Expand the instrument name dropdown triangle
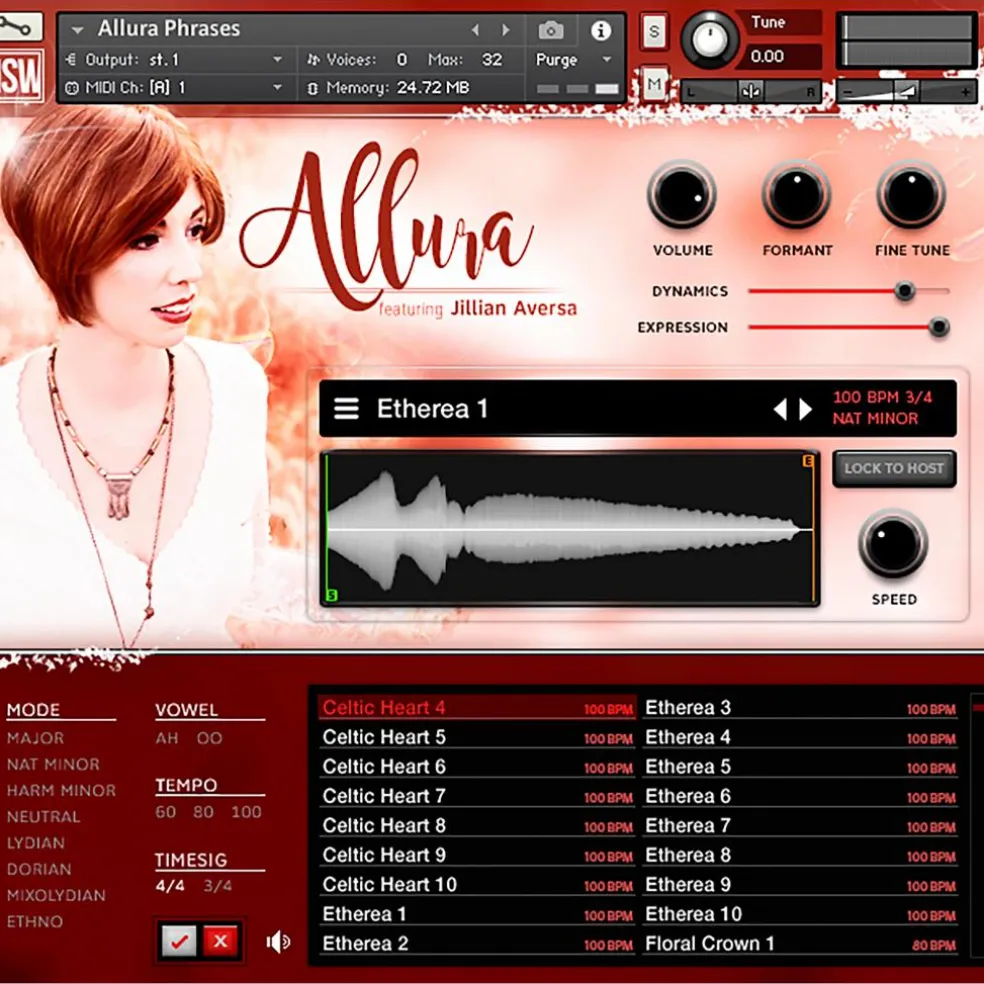This screenshot has height=984, width=984. (78, 29)
